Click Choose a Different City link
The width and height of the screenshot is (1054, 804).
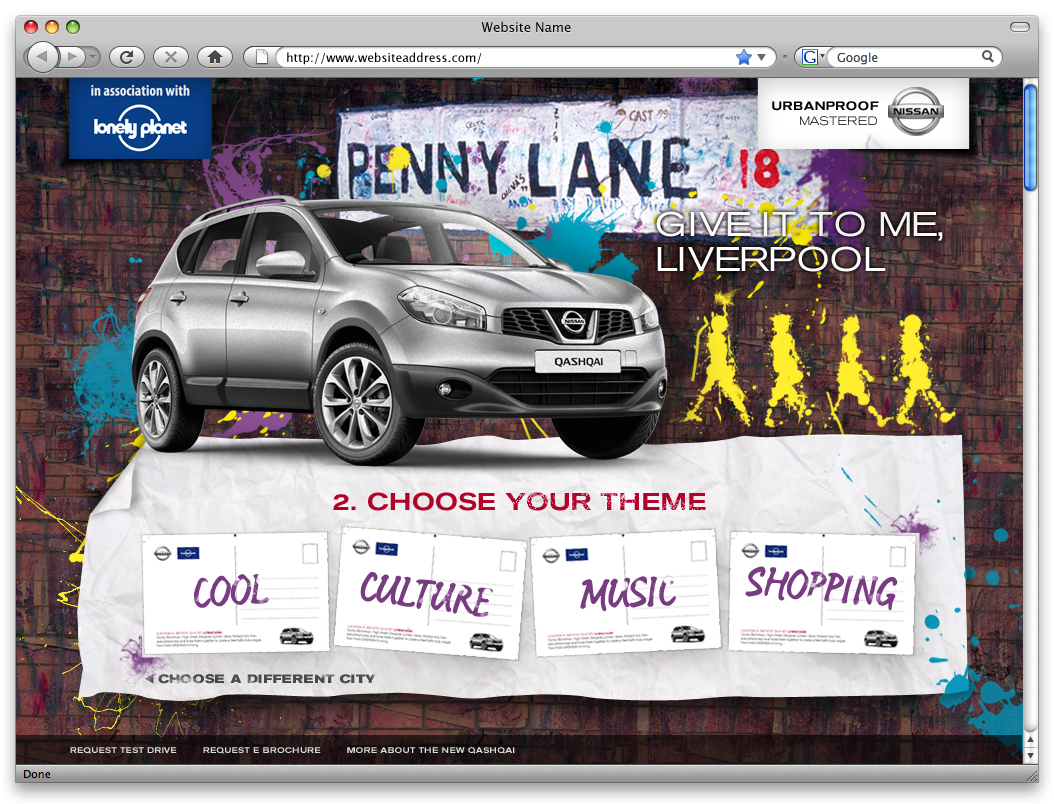260,678
